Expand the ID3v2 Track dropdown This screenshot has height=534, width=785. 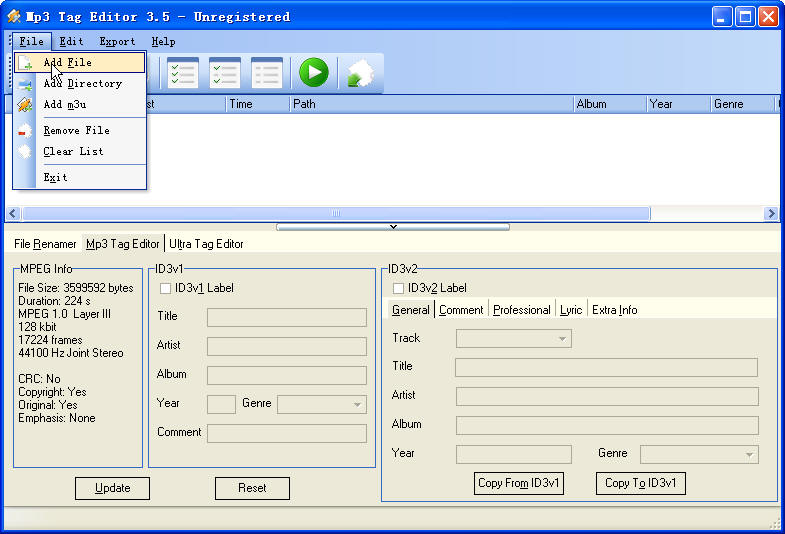tap(562, 339)
